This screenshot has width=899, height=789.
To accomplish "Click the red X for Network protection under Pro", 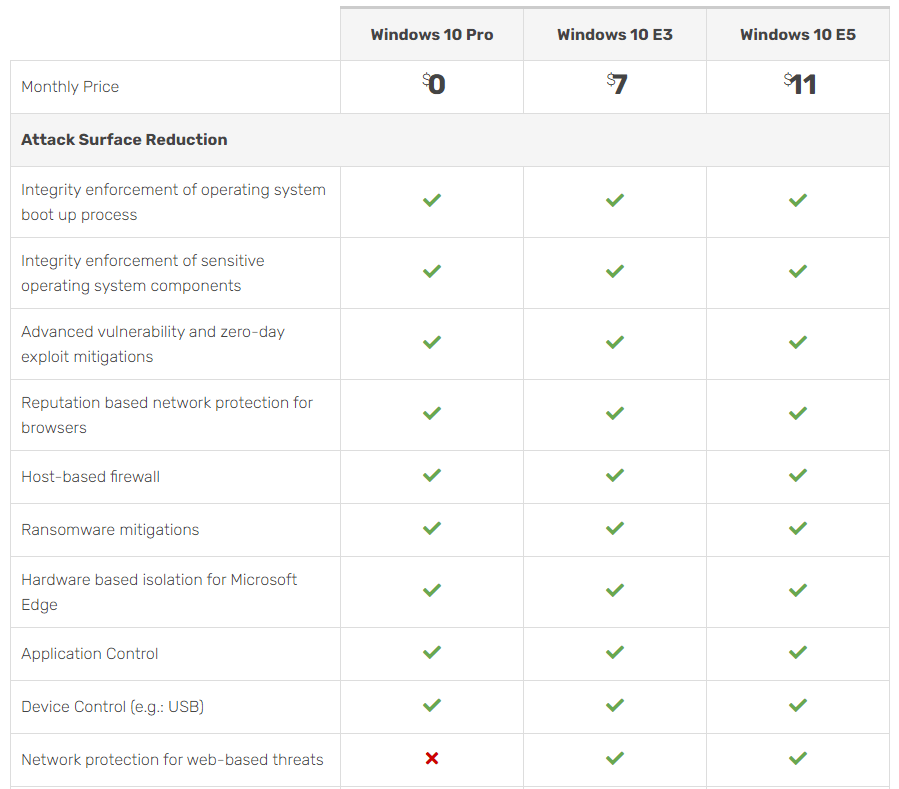I will 432,759.
